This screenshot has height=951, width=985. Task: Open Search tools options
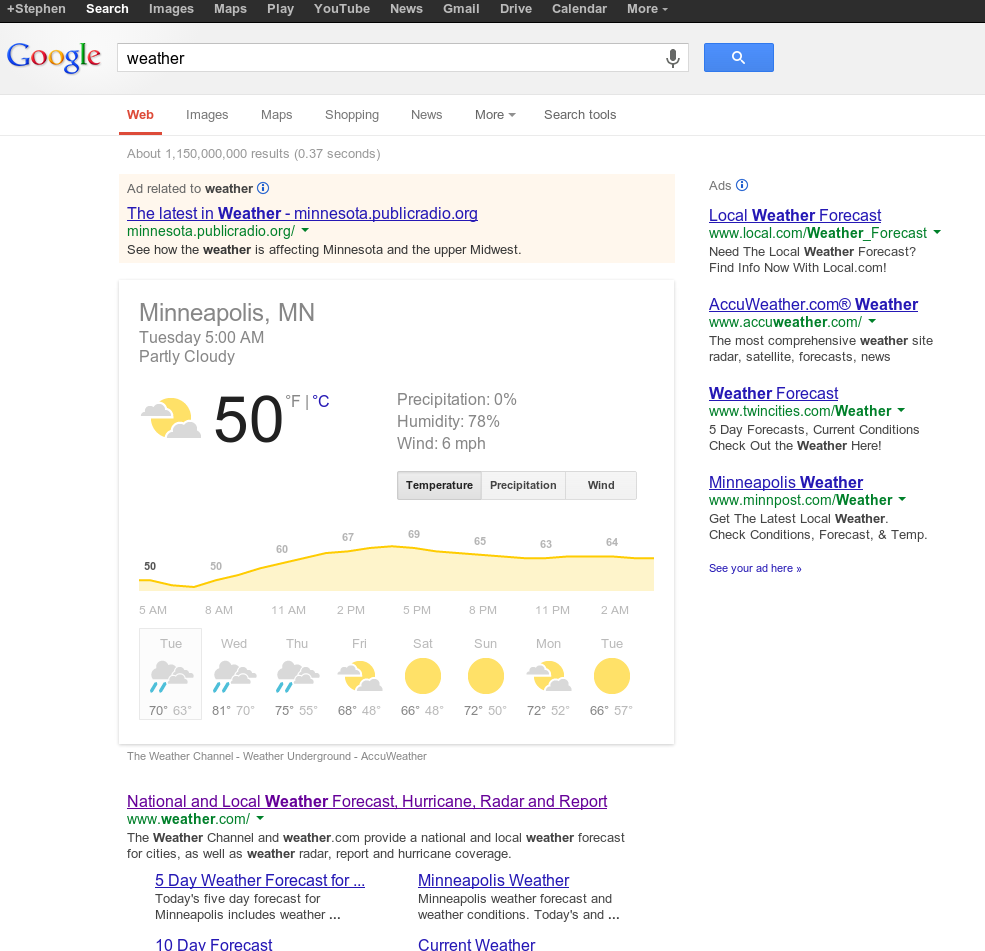click(x=580, y=115)
